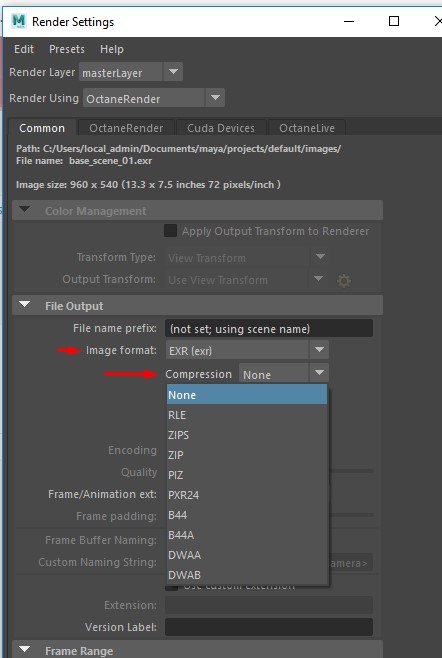The width and height of the screenshot is (442, 658).
Task: Click the File name prefix field
Action: coord(269,328)
